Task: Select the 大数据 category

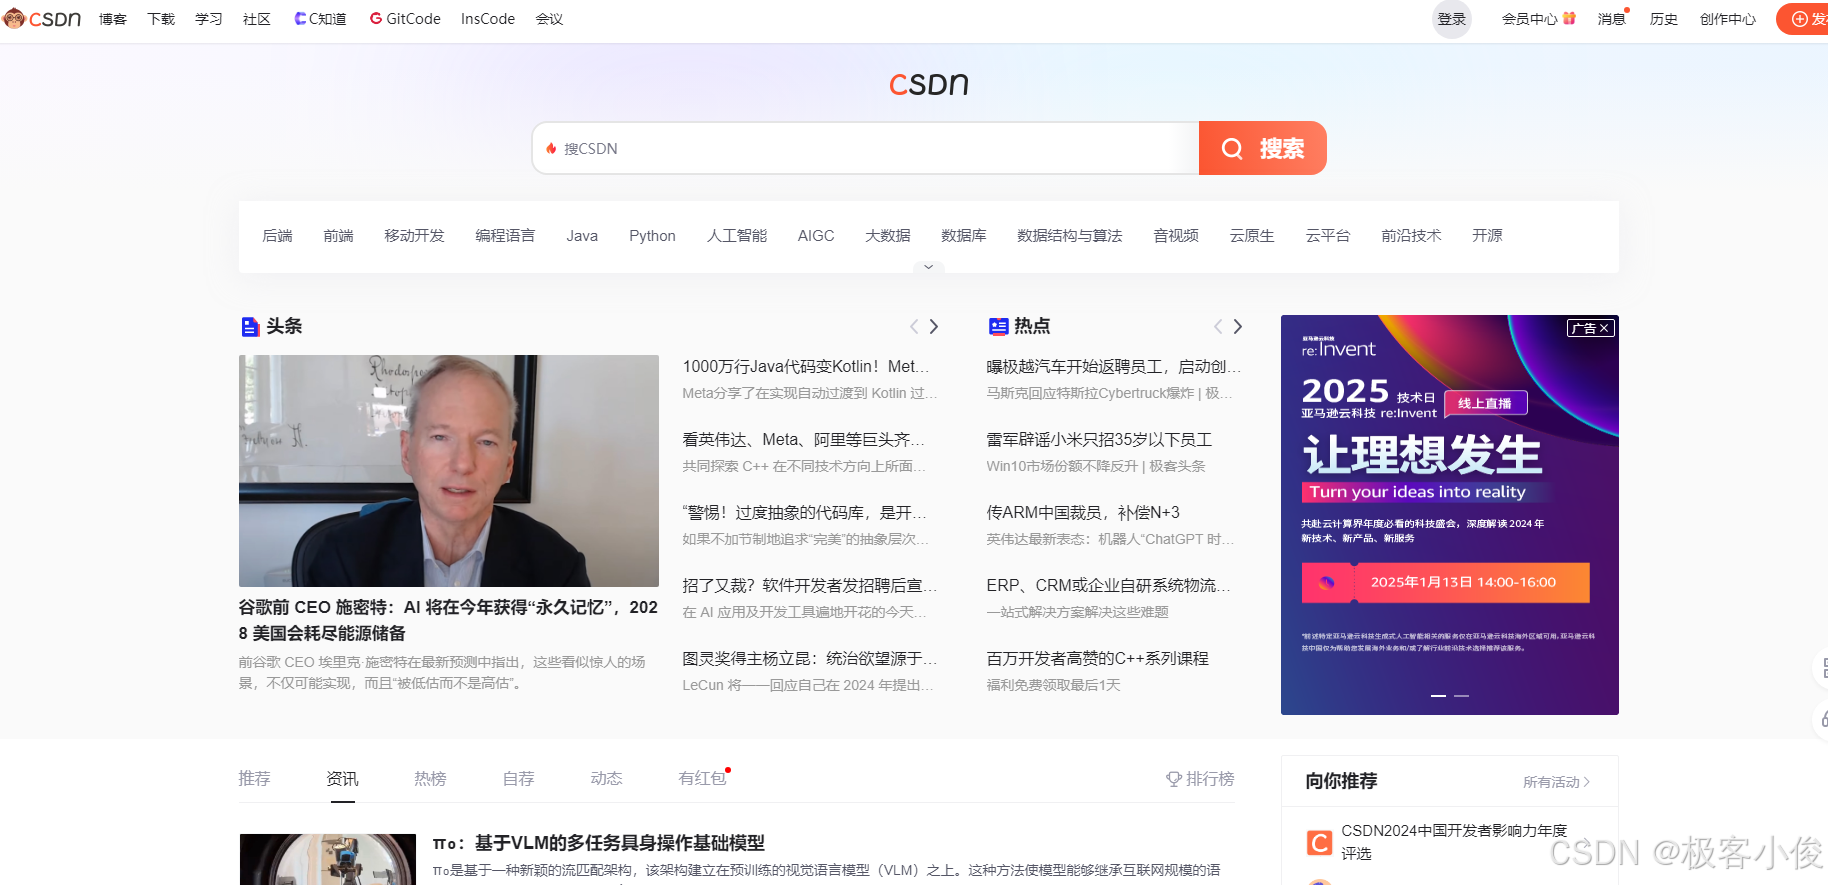Action: pos(888,236)
